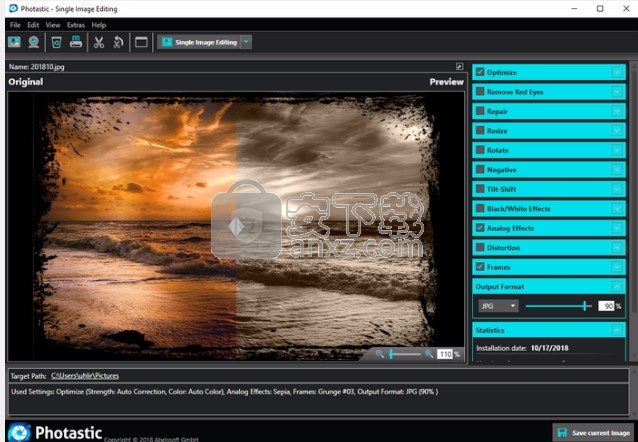
Task: Expand the Negative section arrow
Action: [x=617, y=170]
